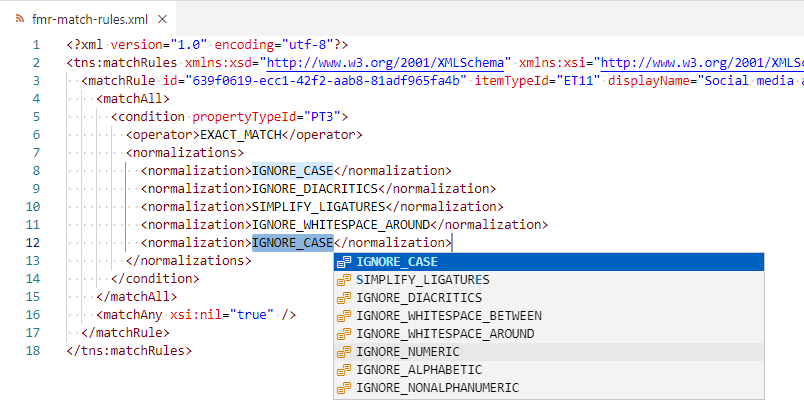Image resolution: width=804 pixels, height=419 pixels.
Task: Click the enum icon beside IGNORE_CASE suggestion
Action: point(344,262)
